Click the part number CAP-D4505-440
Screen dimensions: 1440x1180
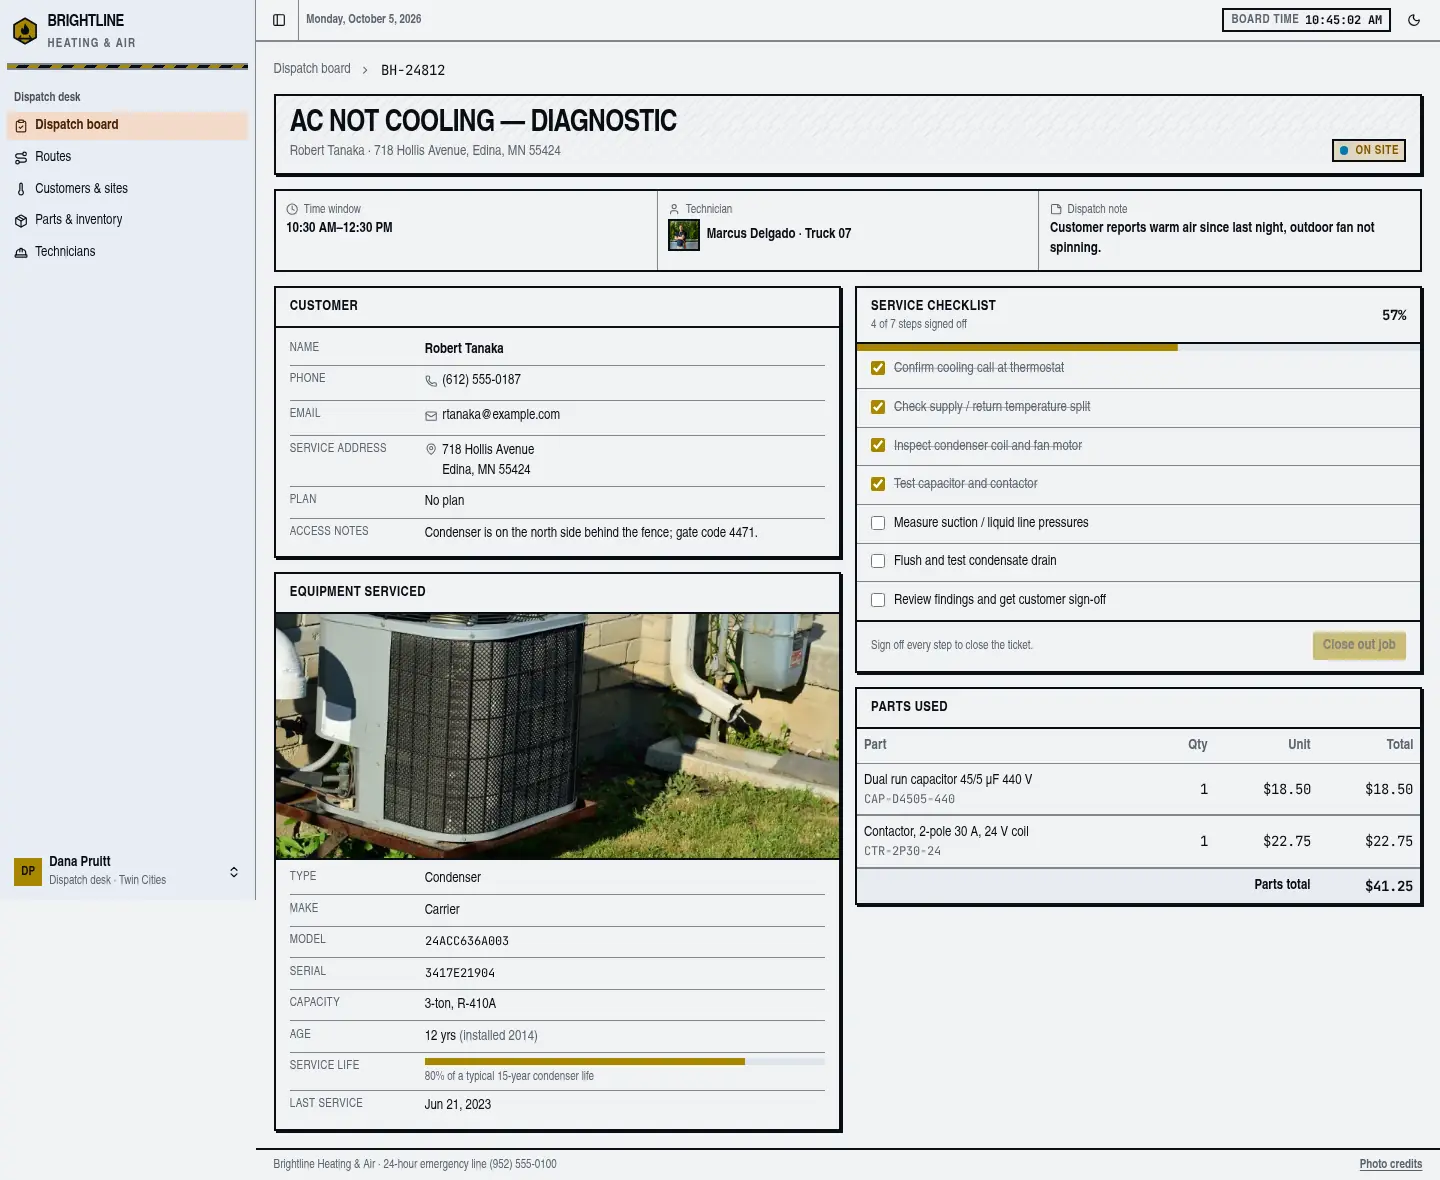click(x=909, y=799)
